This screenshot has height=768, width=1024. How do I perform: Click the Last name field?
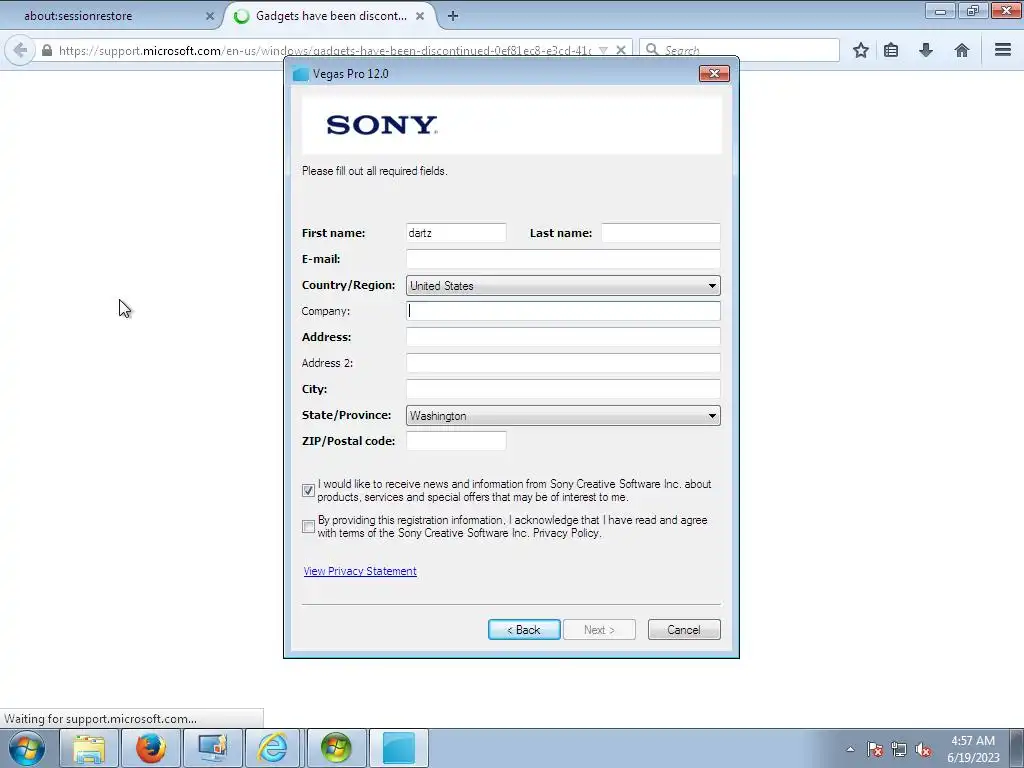coord(660,232)
